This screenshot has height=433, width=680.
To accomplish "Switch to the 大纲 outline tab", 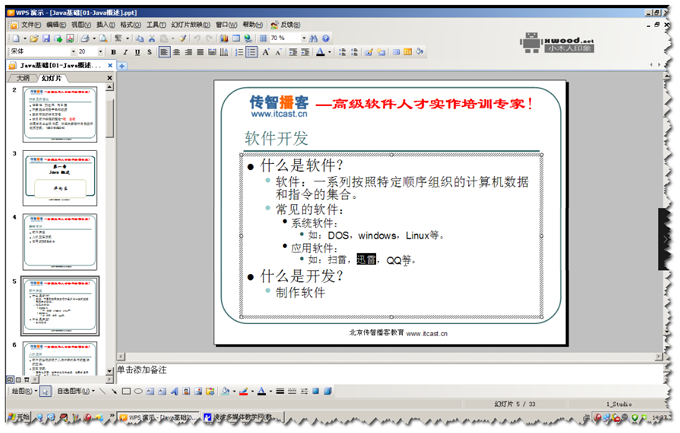I will pyautogui.click(x=23, y=78).
